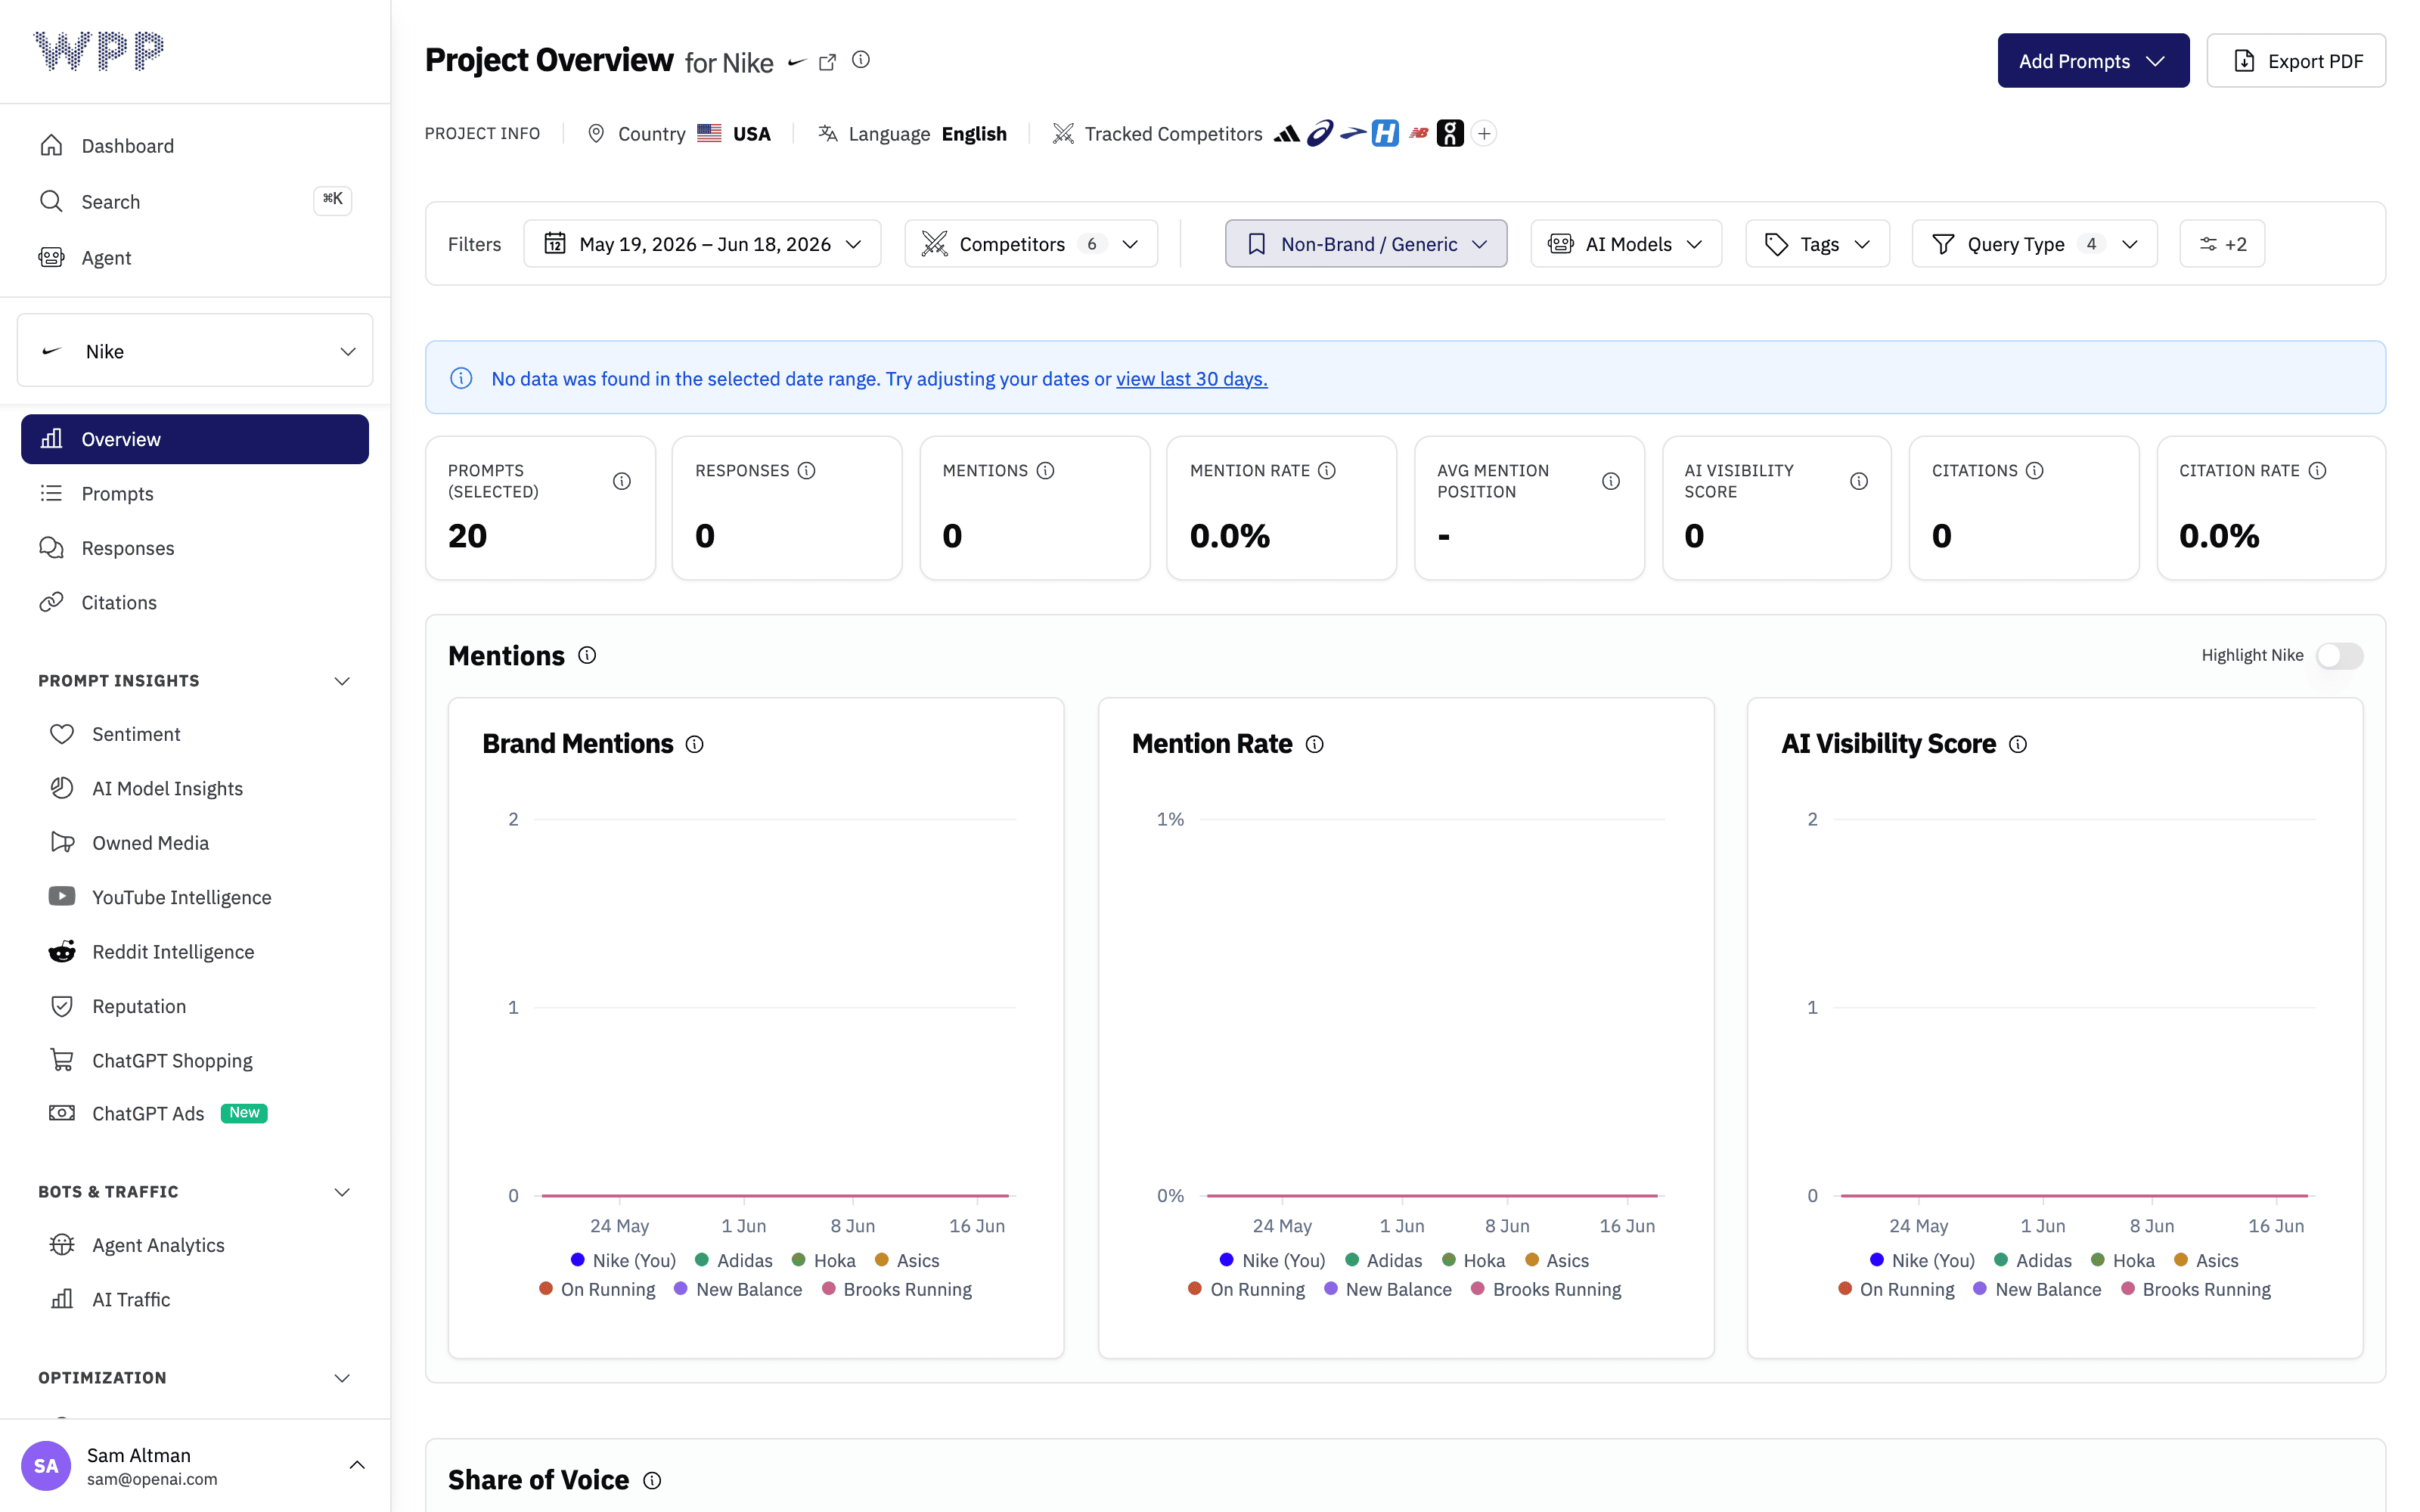
Task: Toggle Nike (You) series in Brand Mentions legend
Action: (623, 1260)
